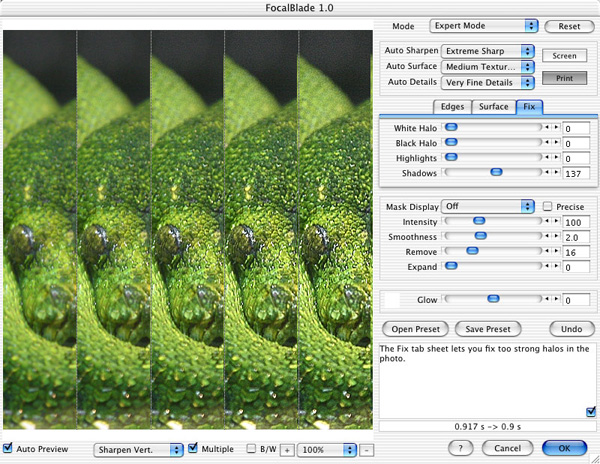
Task: Expand the Auto Sharpen dropdown
Action: pos(486,50)
